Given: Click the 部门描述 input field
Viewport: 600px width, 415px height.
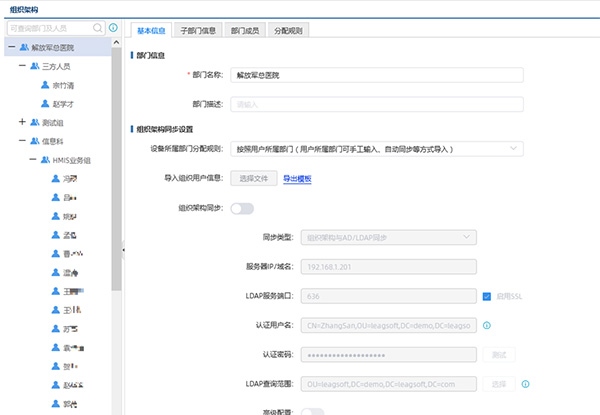Looking at the screenshot, I should pos(376,103).
